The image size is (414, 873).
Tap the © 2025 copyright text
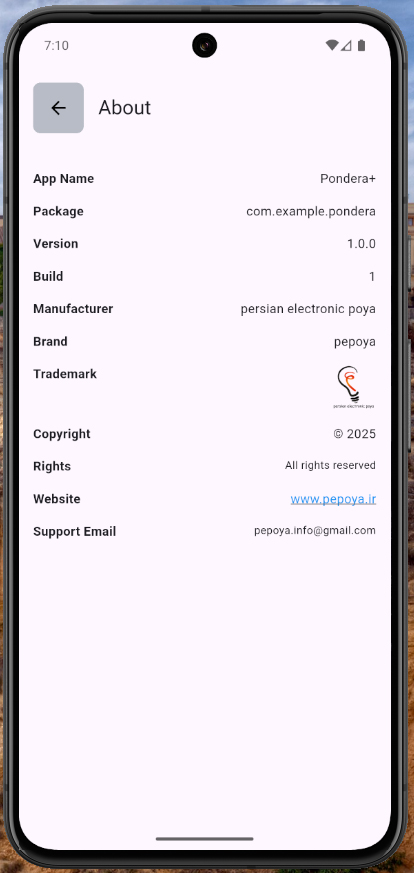pyautogui.click(x=354, y=434)
